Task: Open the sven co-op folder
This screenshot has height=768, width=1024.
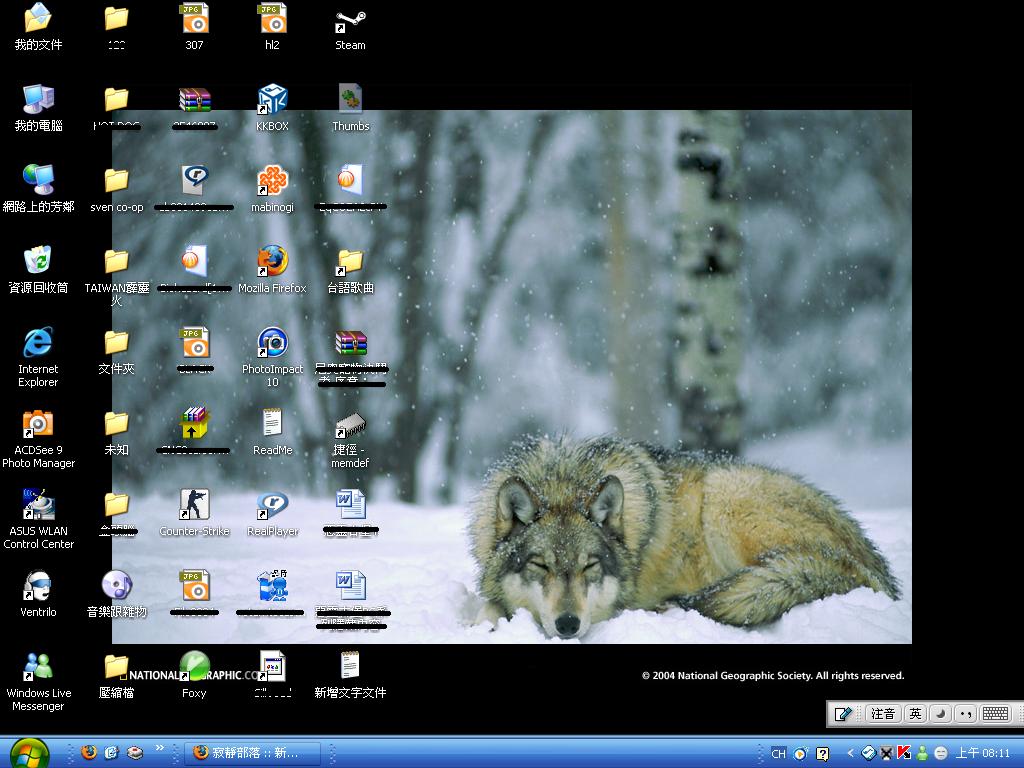Action: pyautogui.click(x=116, y=189)
